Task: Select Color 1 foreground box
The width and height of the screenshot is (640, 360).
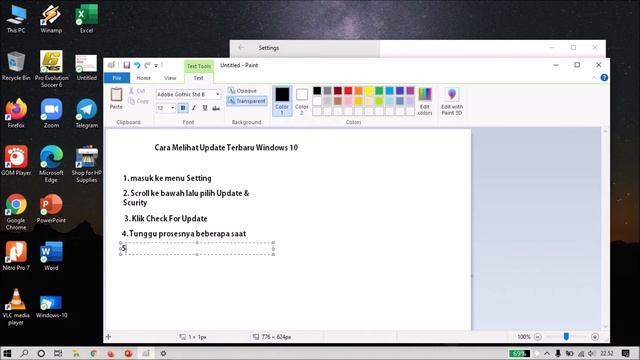Action: pos(282,101)
